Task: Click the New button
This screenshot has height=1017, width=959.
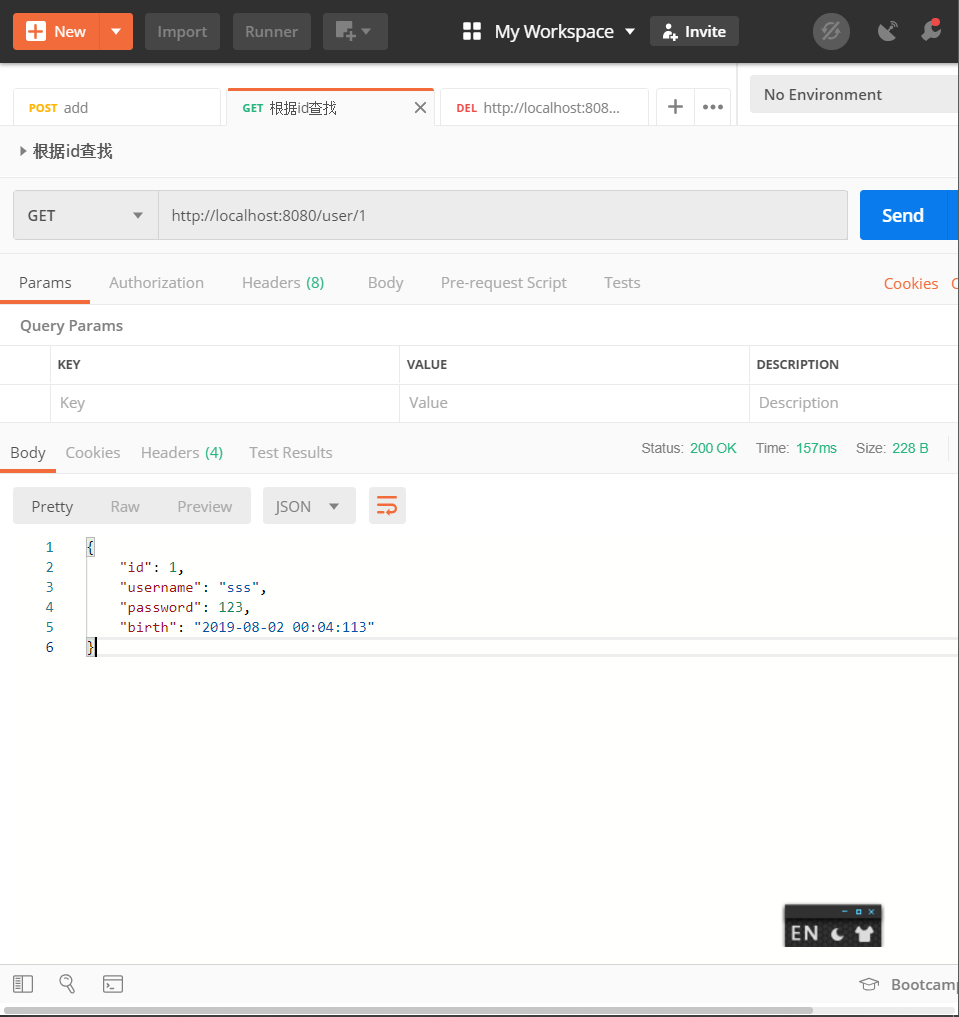Action: (x=56, y=31)
